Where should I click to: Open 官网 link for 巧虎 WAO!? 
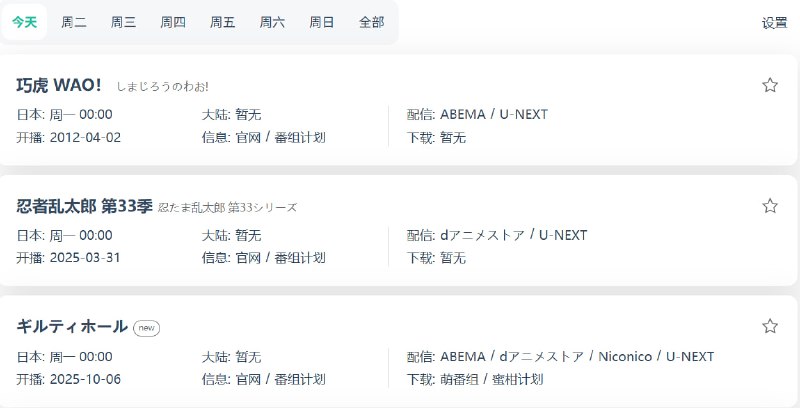248,138
